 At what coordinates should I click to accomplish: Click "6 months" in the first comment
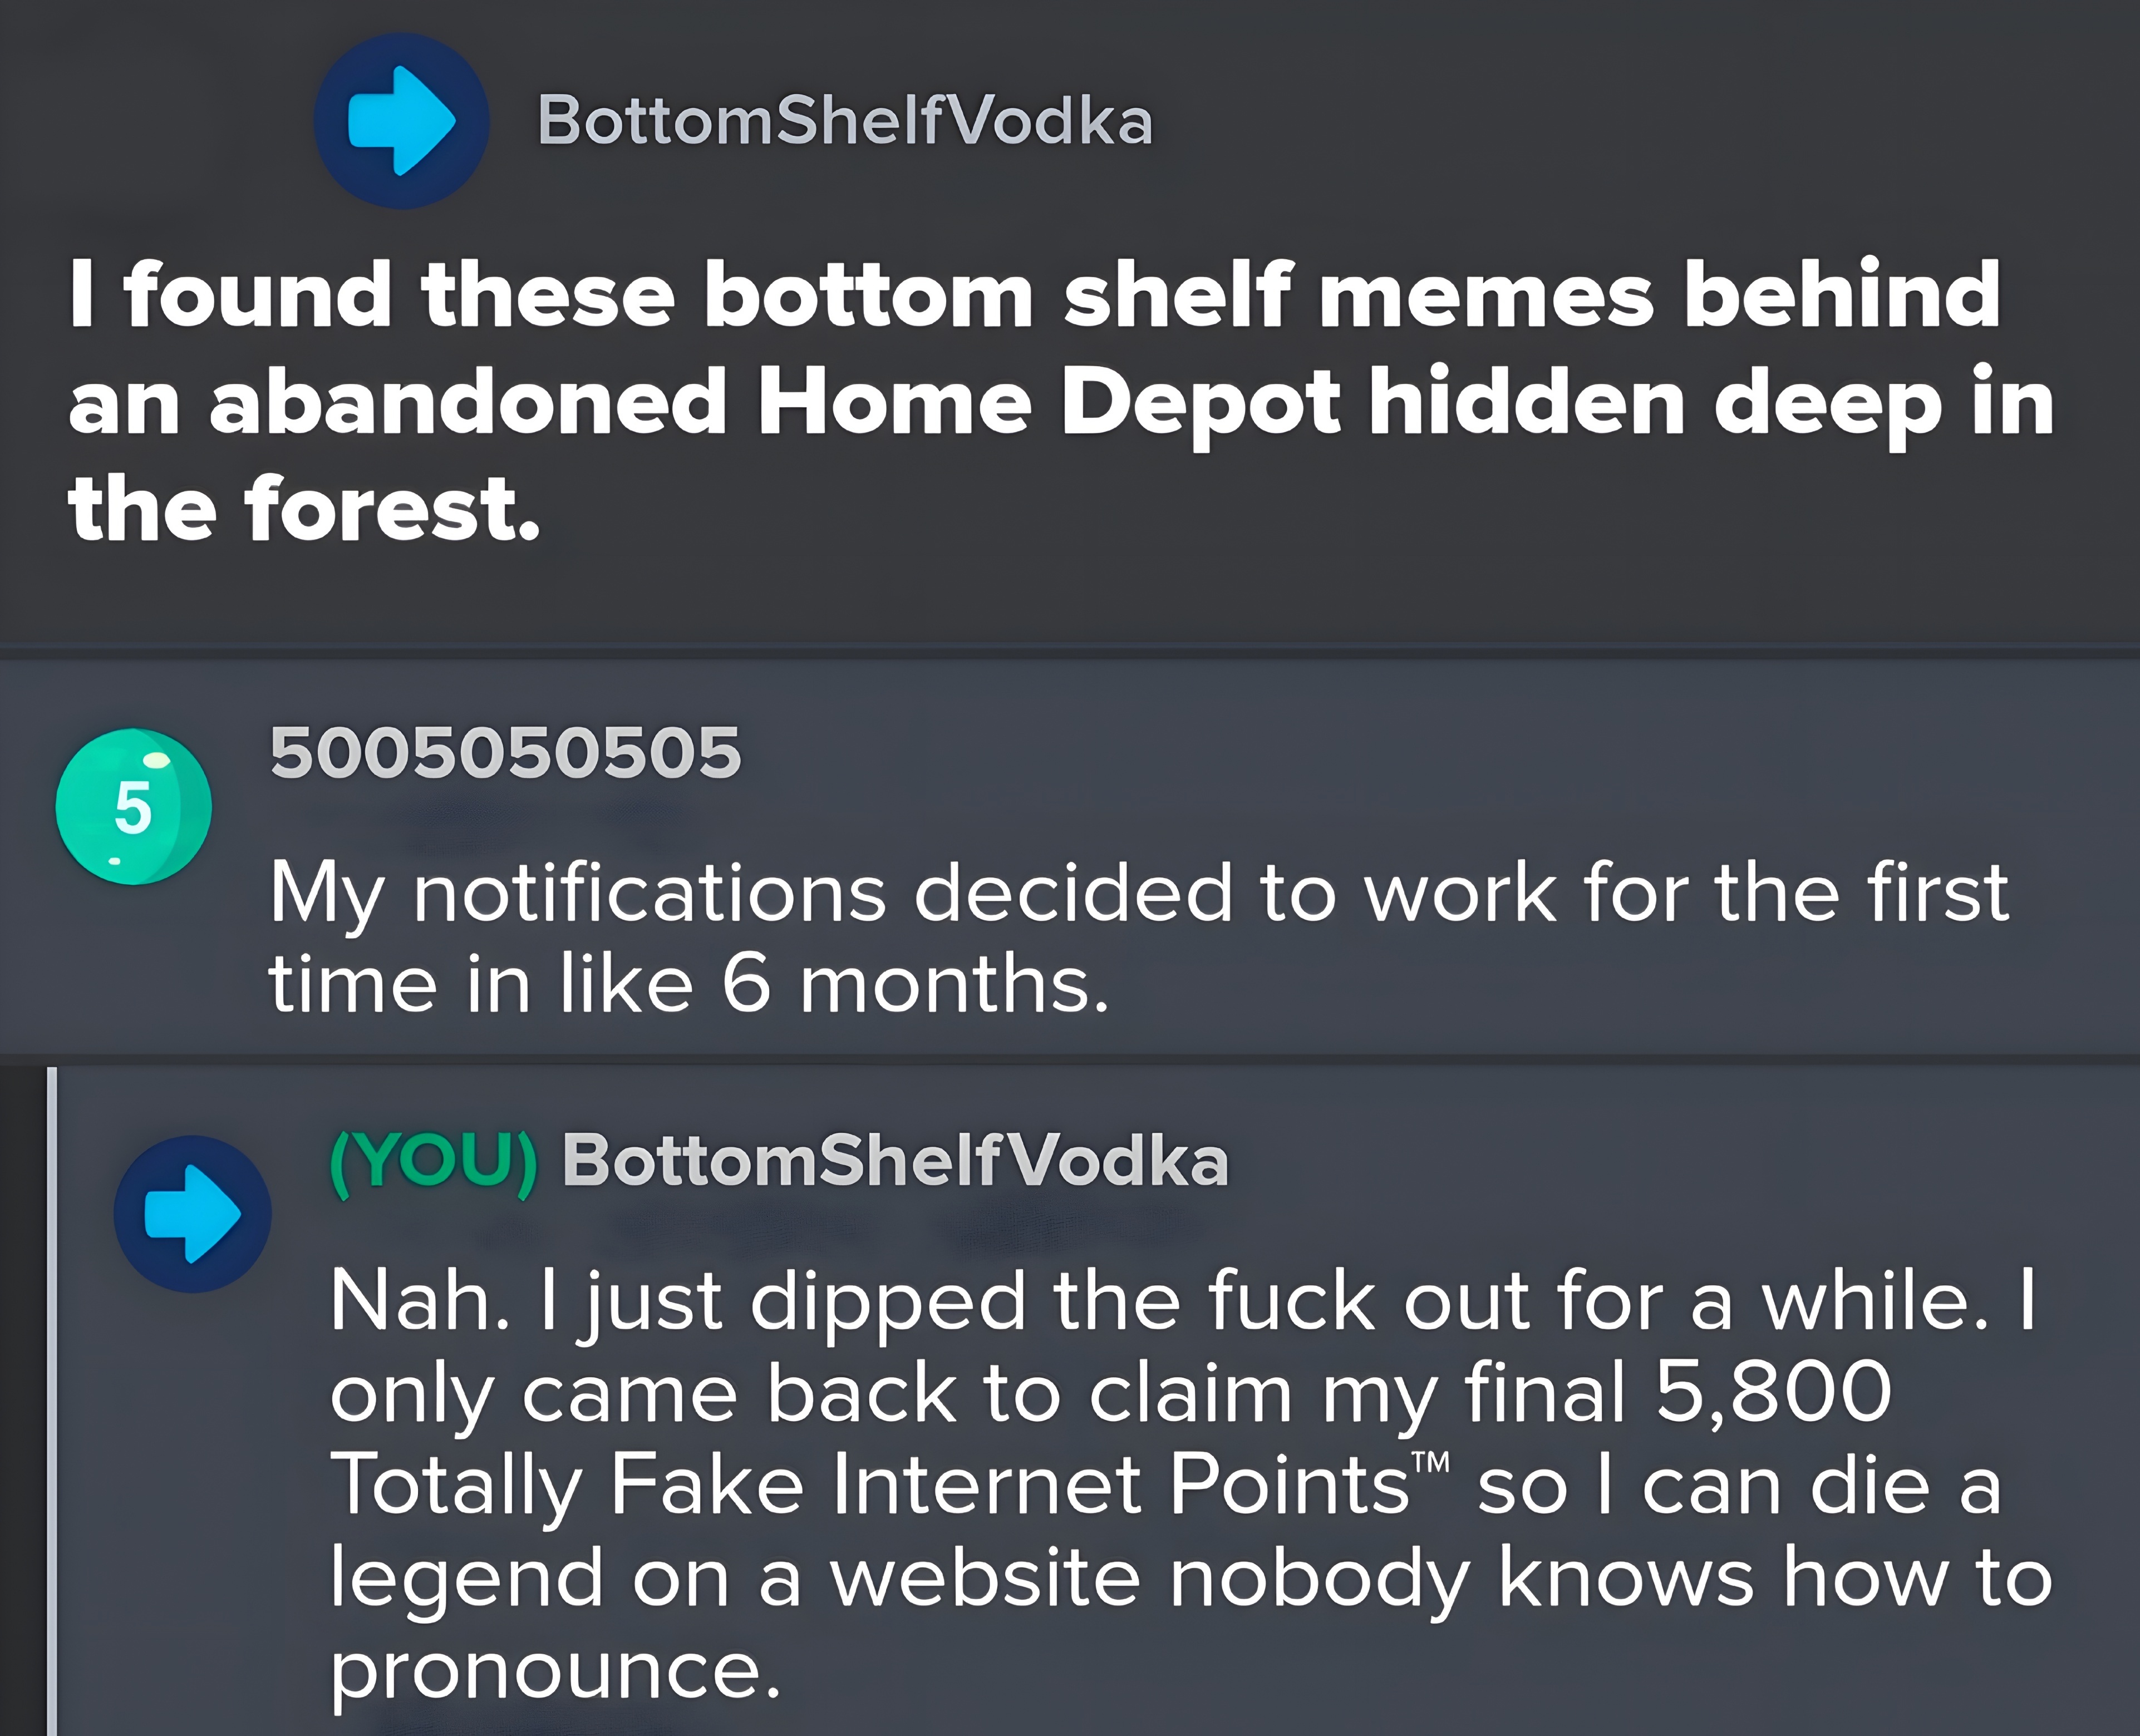[x=915, y=985]
